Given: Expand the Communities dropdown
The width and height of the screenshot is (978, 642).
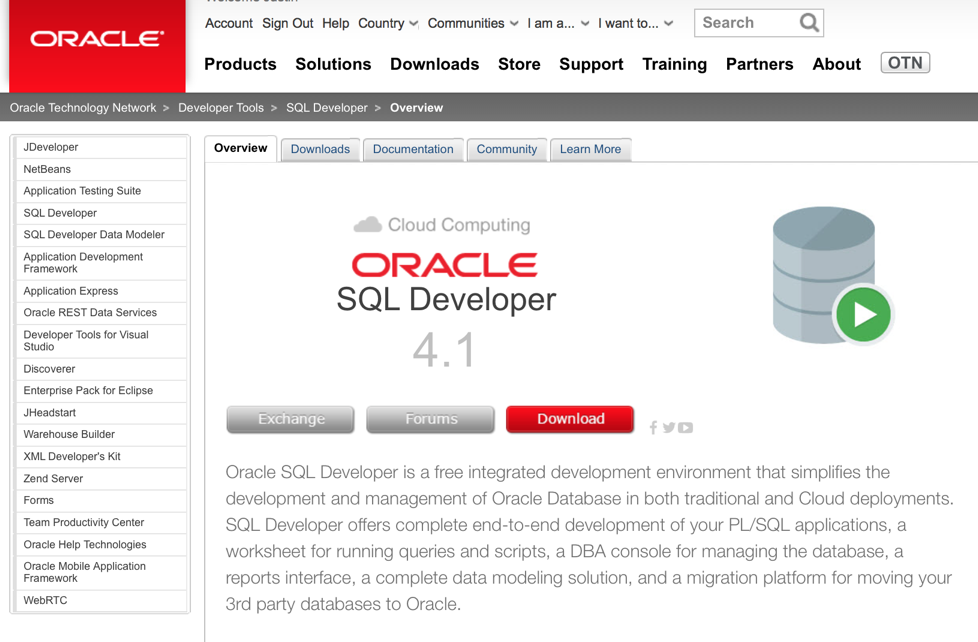Looking at the screenshot, I should (473, 24).
